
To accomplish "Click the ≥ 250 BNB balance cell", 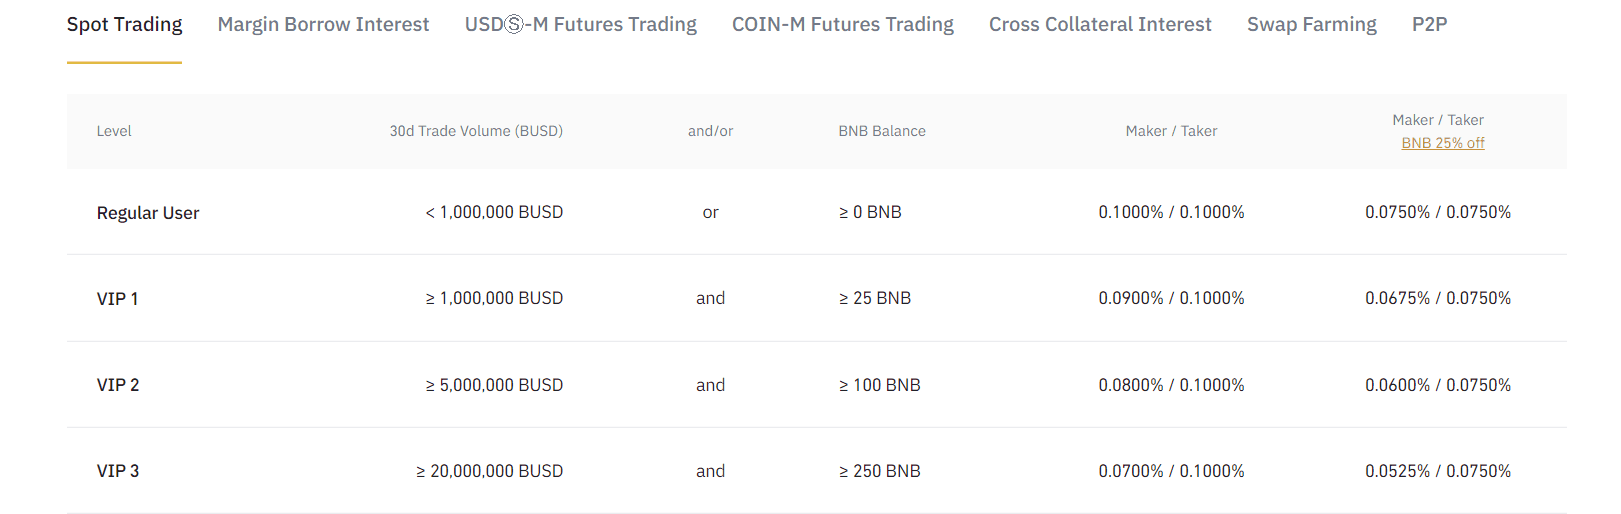I will (879, 471).
